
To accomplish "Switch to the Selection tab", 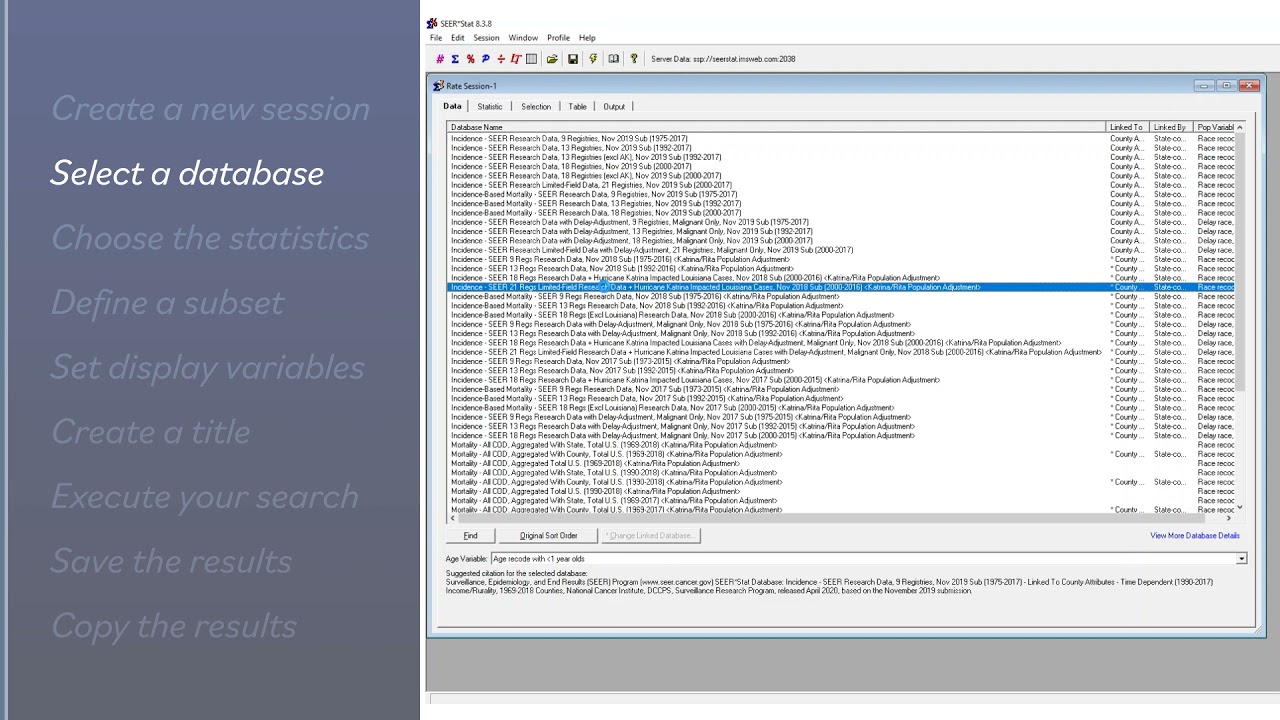I will [x=536, y=106].
